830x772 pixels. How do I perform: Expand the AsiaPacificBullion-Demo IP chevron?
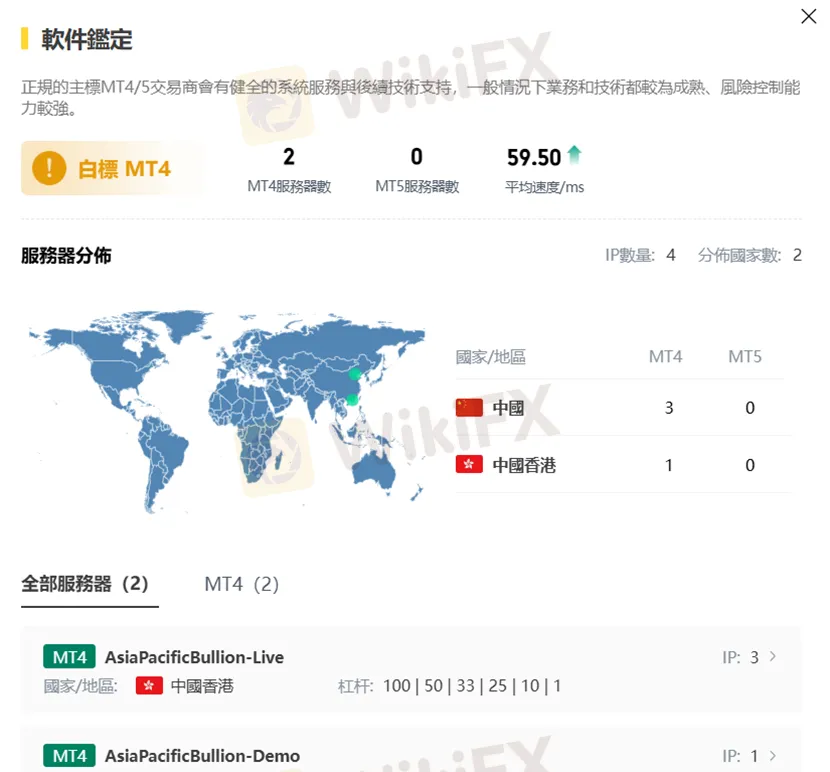(773, 756)
